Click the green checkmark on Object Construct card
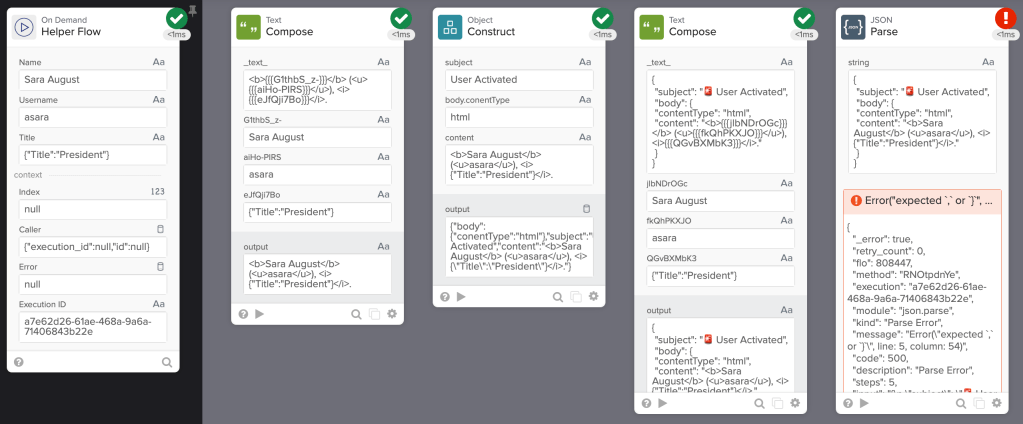1023x424 pixels. click(602, 18)
